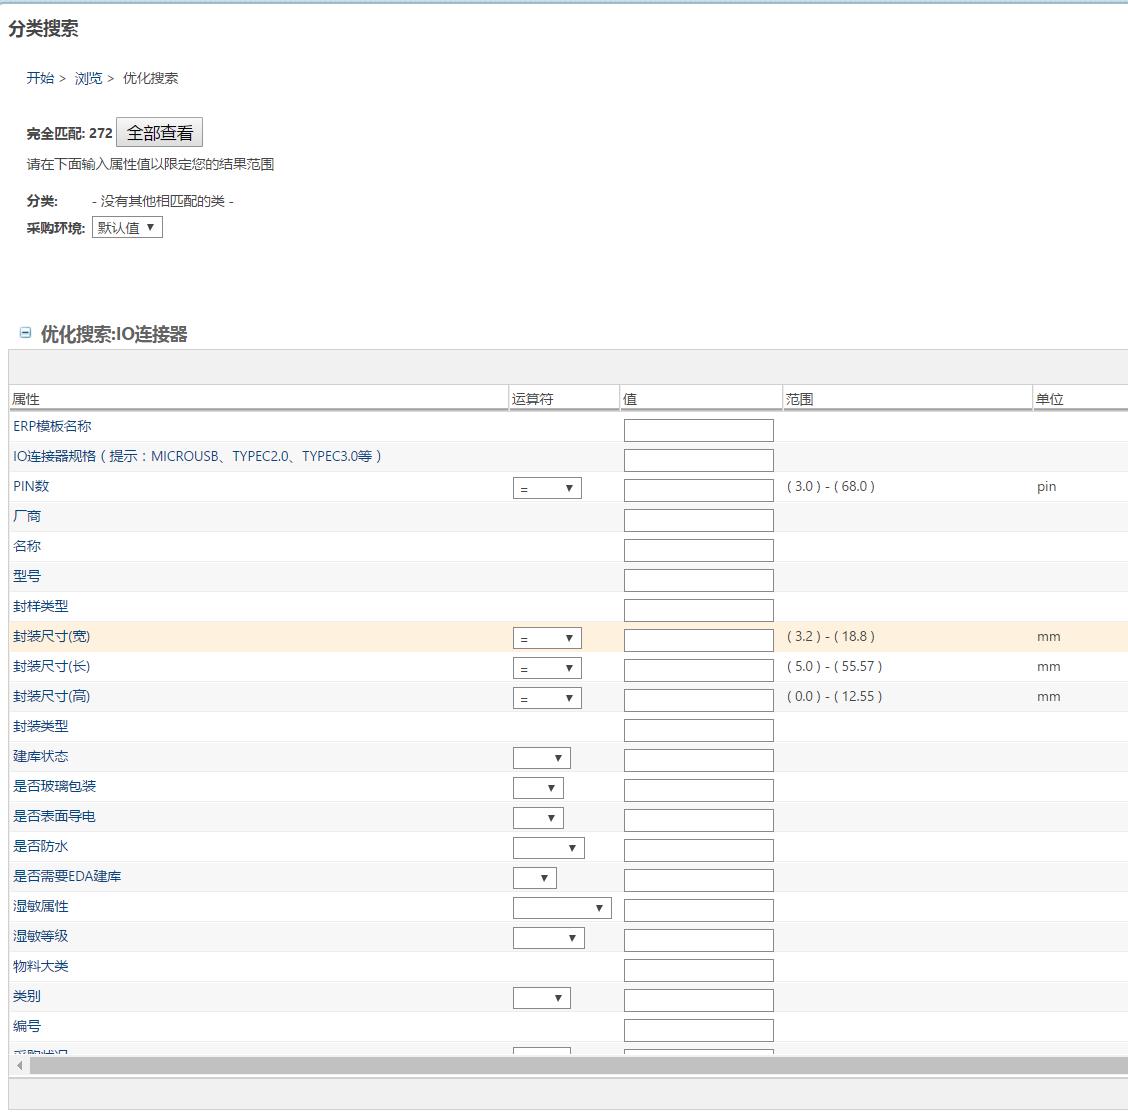Open the 封装尺寸(长) operator dropdown
The height and width of the screenshot is (1117, 1128).
pyautogui.click(x=547, y=668)
